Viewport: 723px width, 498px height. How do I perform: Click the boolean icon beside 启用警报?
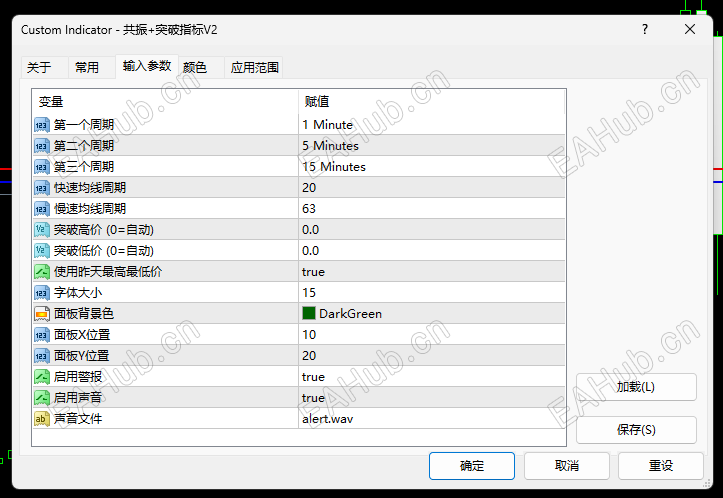click(x=41, y=377)
